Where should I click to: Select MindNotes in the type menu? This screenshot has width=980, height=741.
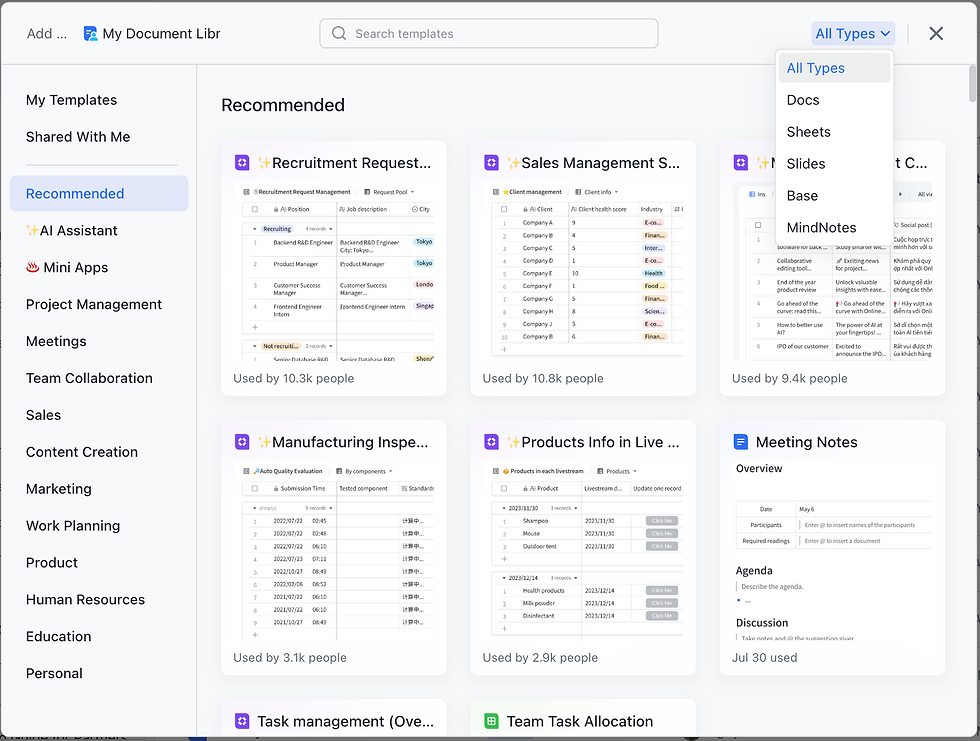[x=834, y=227]
